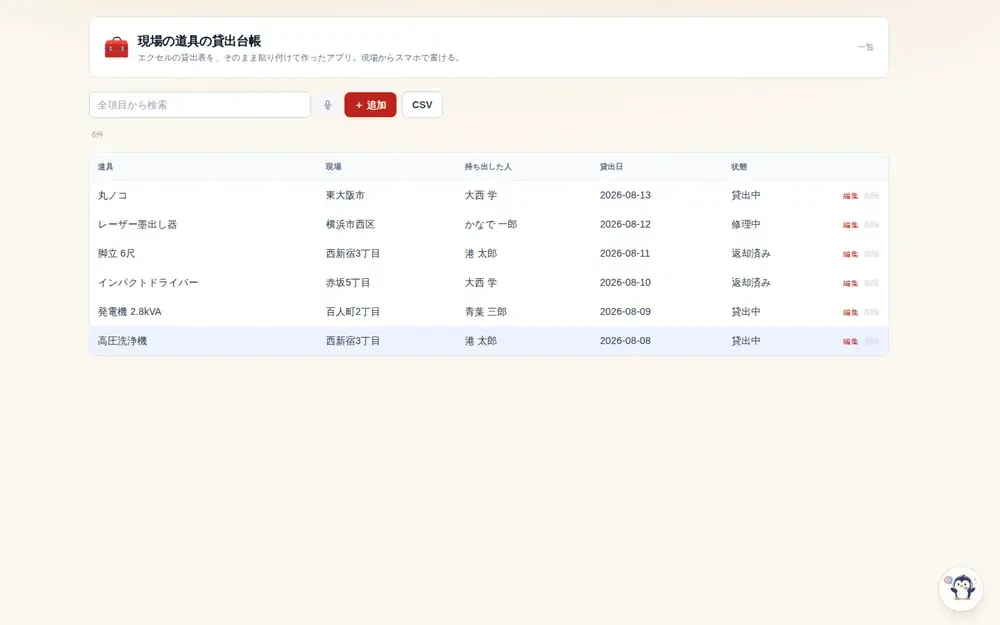Viewport: 1000px width, 625px height.
Task: Delete the インパクトドライバー row
Action: [871, 283]
